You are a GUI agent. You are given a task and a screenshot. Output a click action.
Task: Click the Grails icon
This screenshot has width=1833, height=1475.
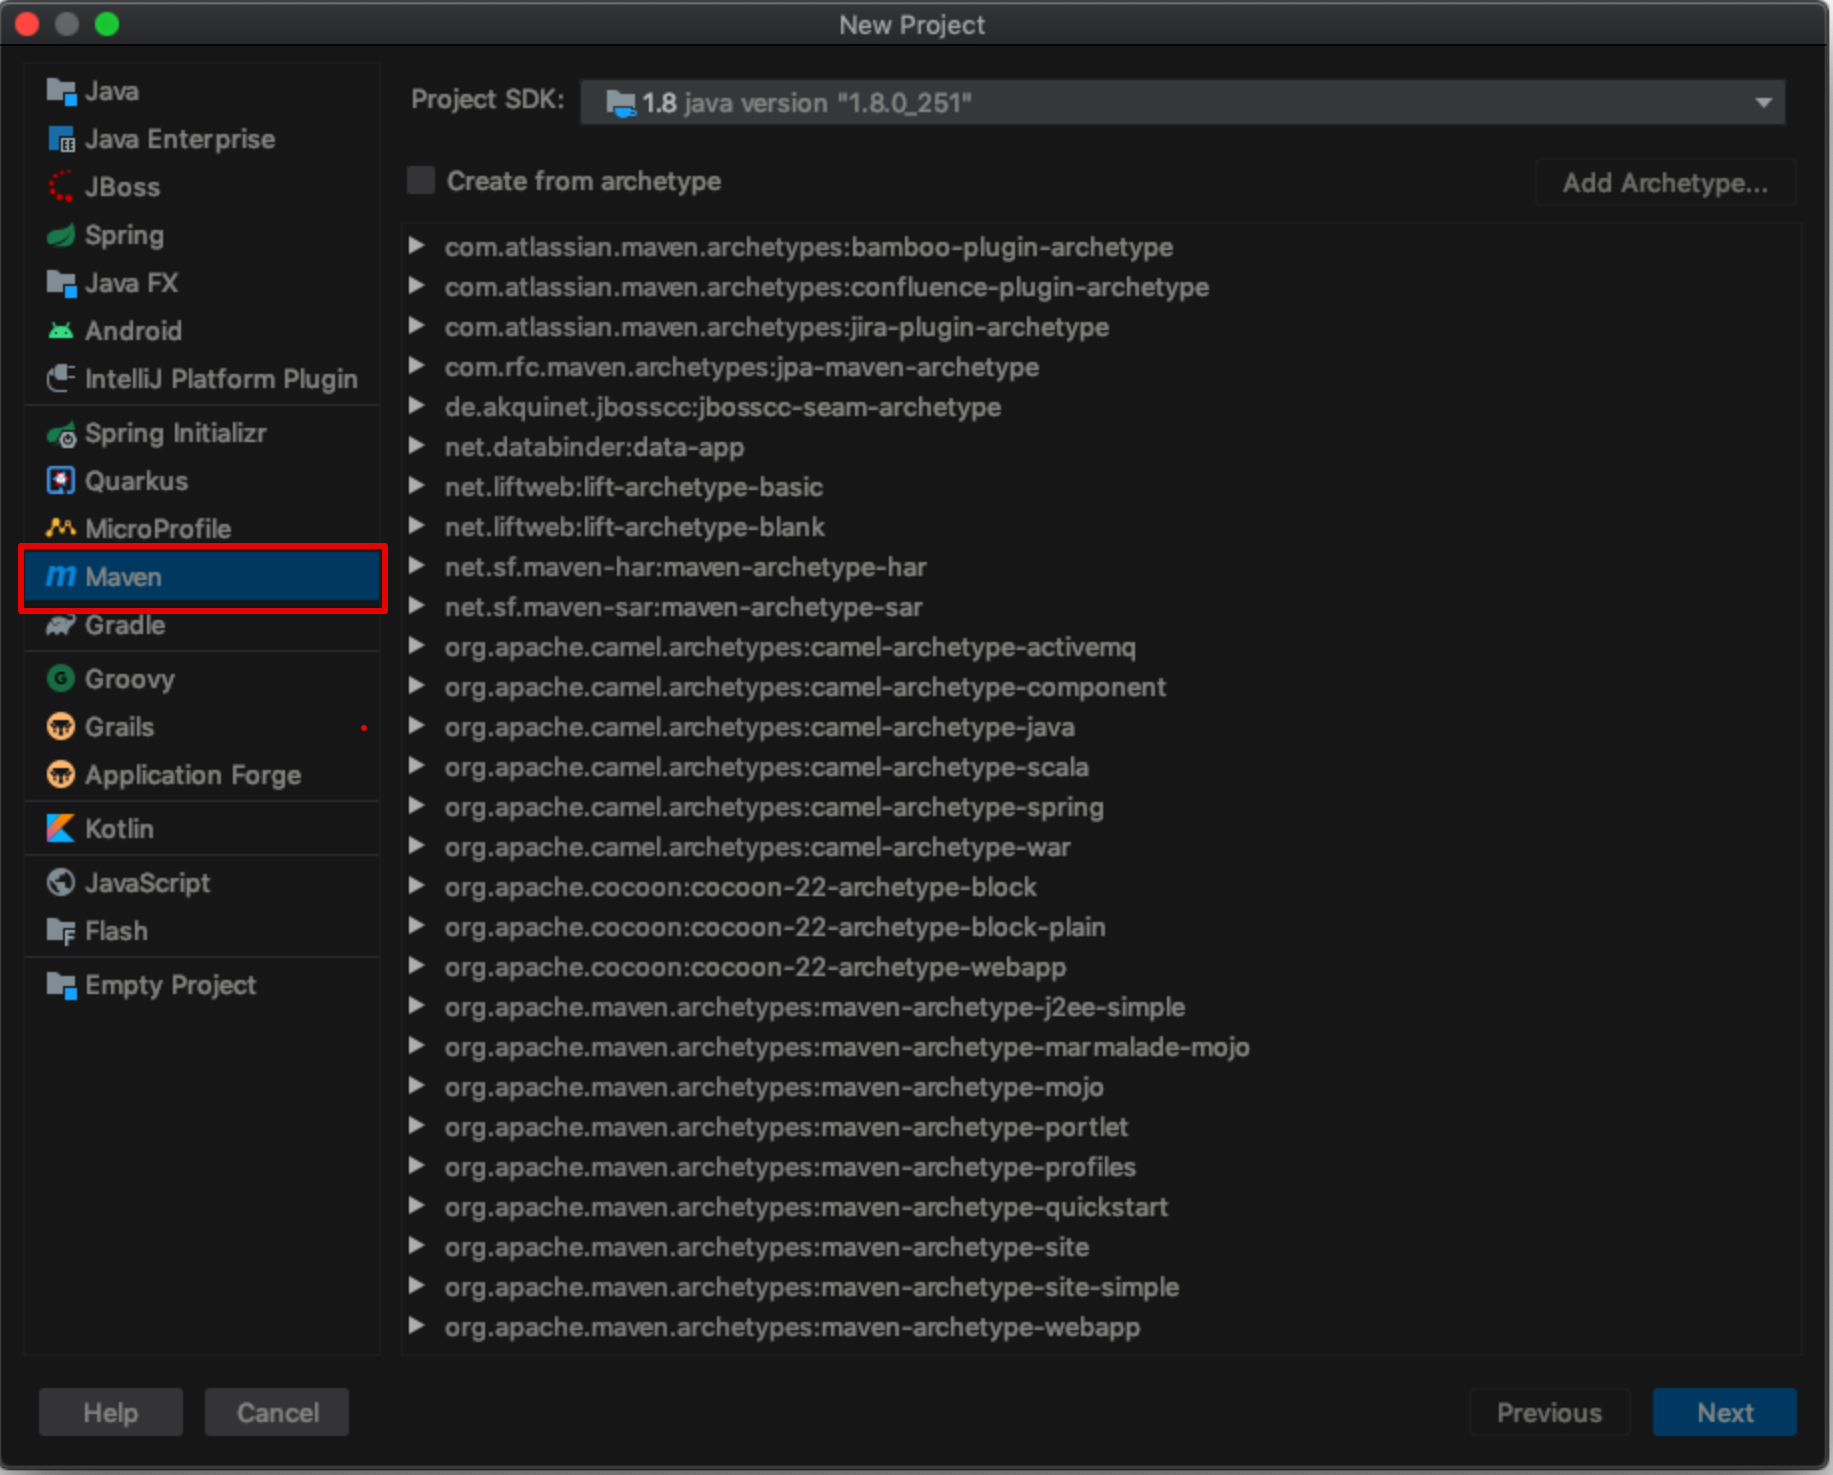(61, 727)
